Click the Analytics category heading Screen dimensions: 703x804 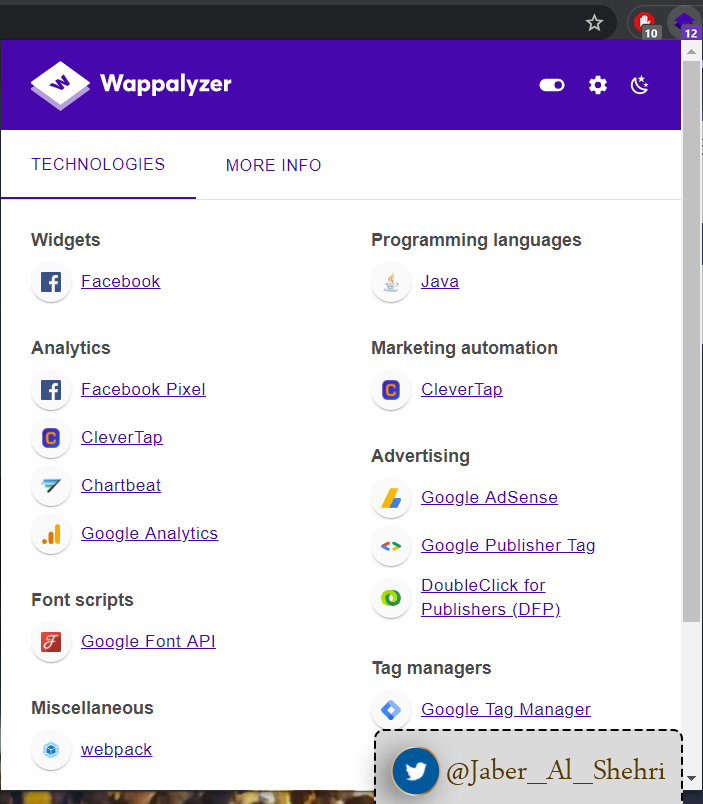71,348
